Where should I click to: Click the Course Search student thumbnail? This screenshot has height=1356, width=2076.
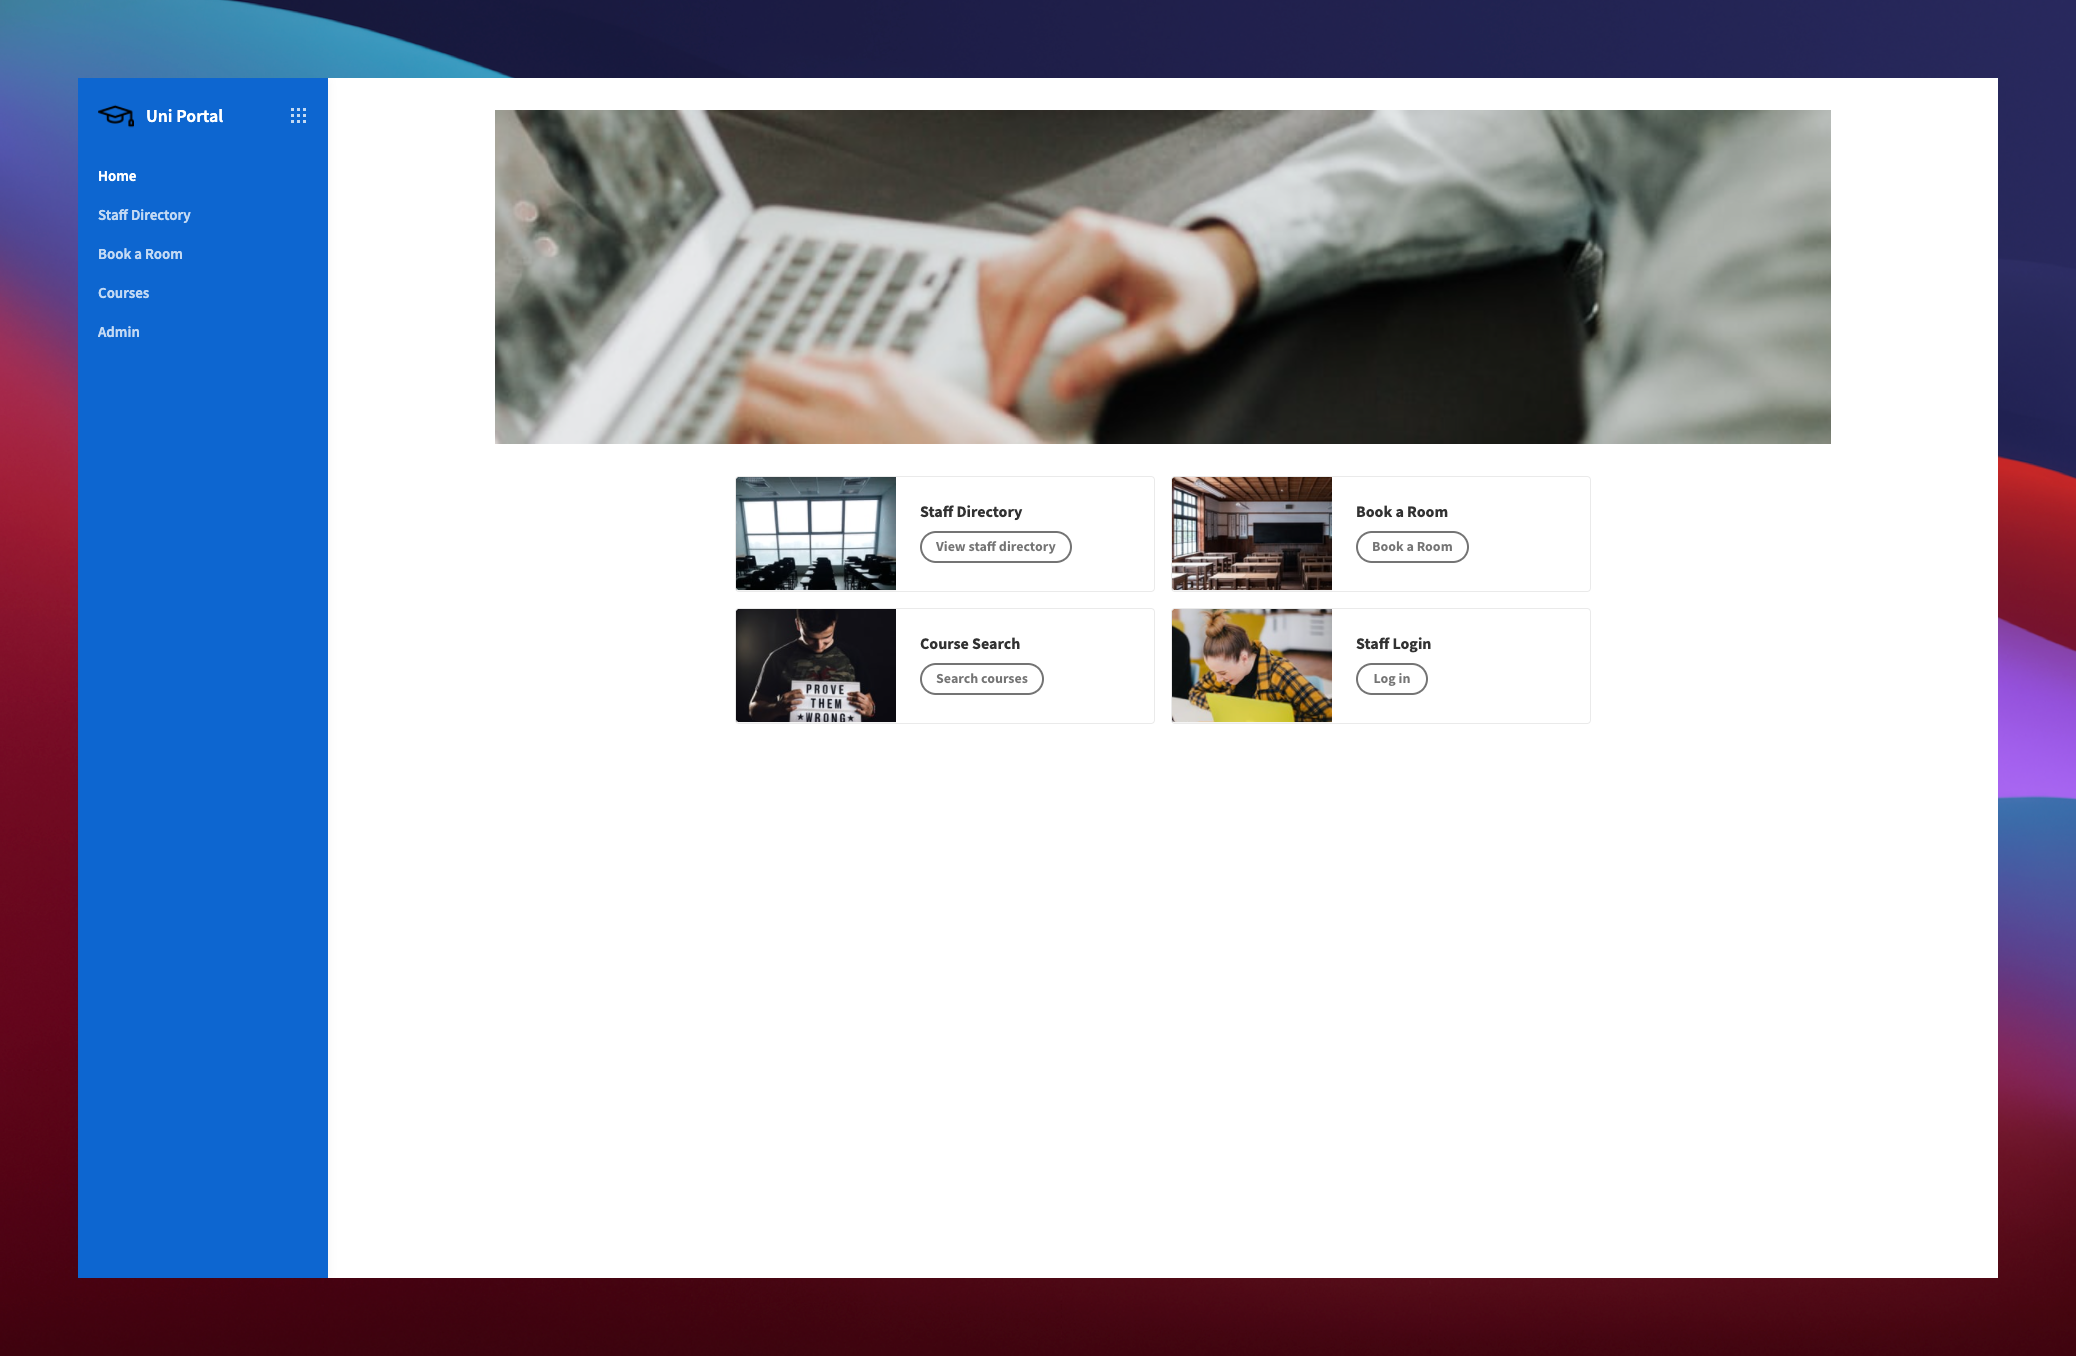pos(816,664)
